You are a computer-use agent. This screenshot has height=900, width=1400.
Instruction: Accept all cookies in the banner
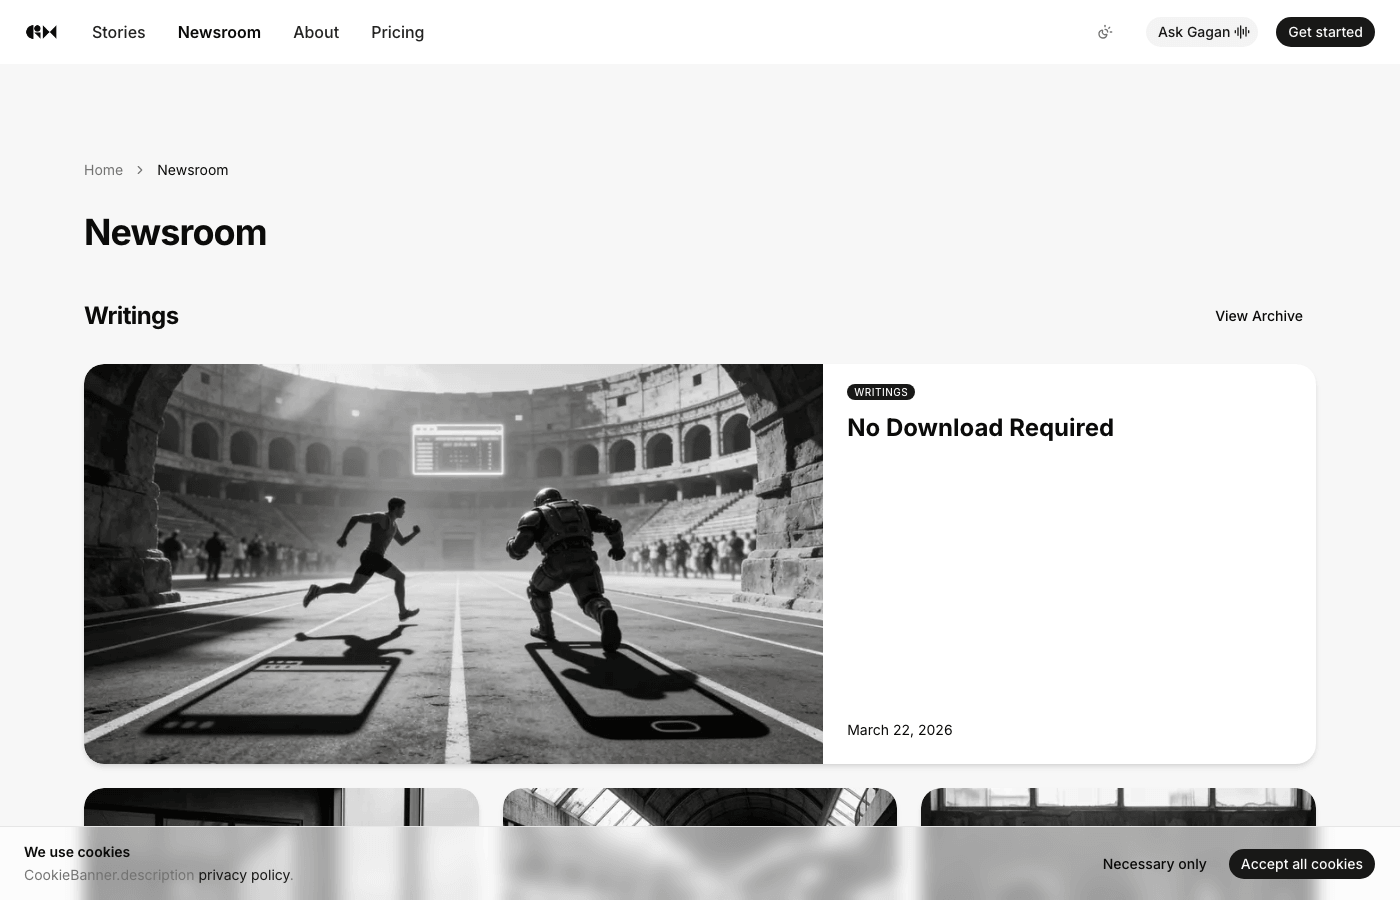[x=1301, y=864]
